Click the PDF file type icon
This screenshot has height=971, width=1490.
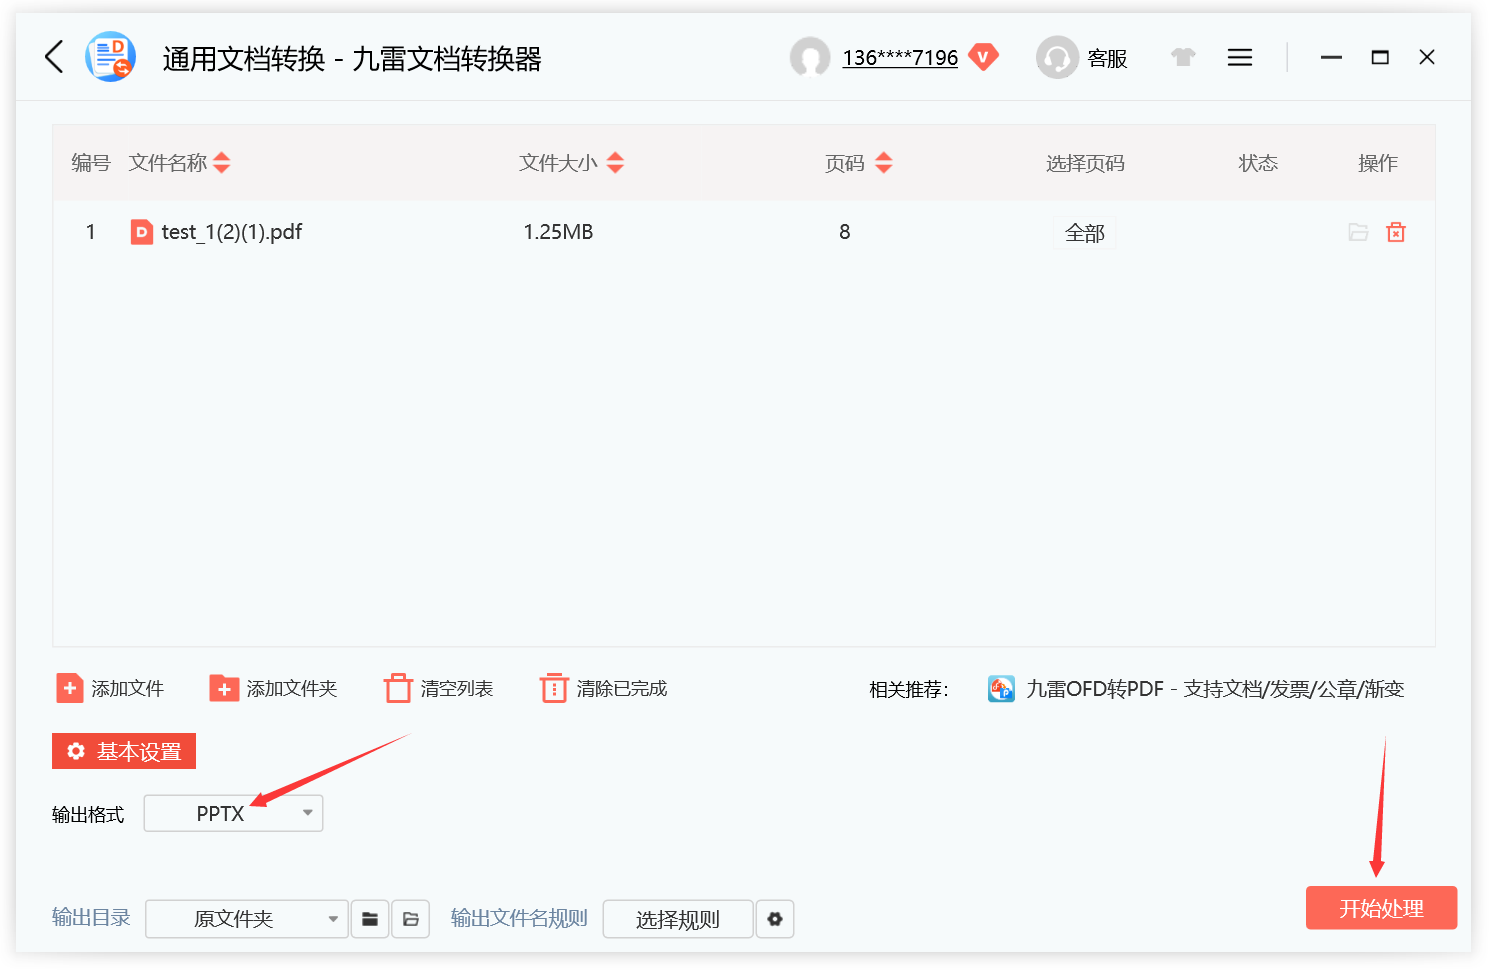pos(142,232)
